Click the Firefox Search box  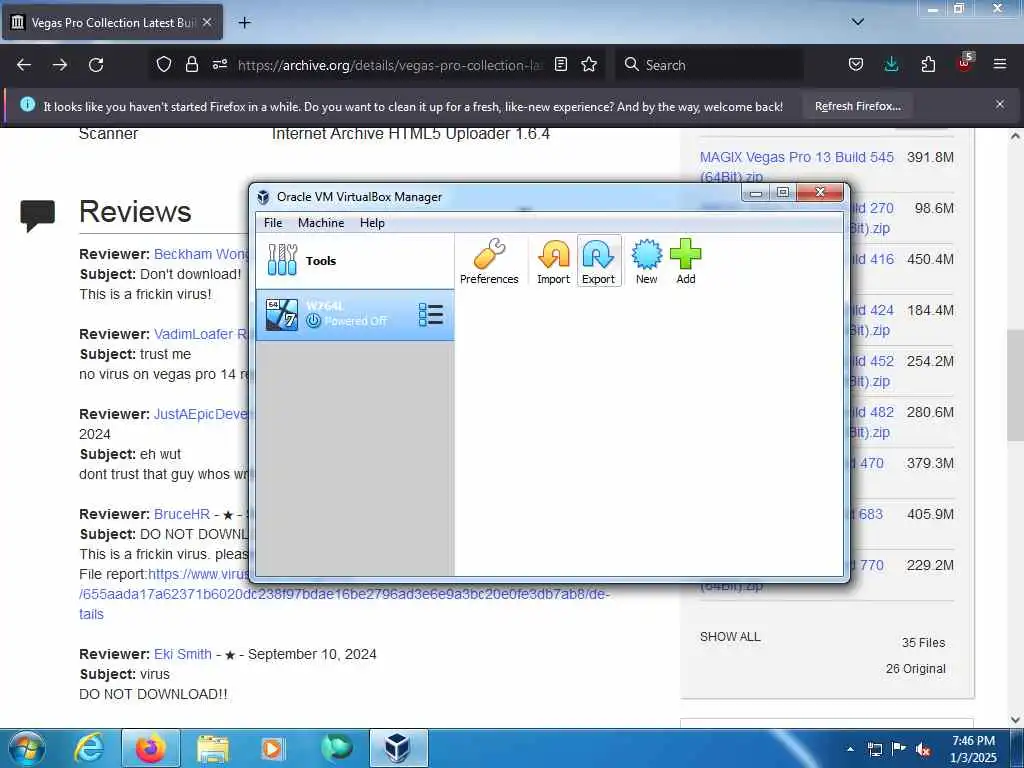709,65
